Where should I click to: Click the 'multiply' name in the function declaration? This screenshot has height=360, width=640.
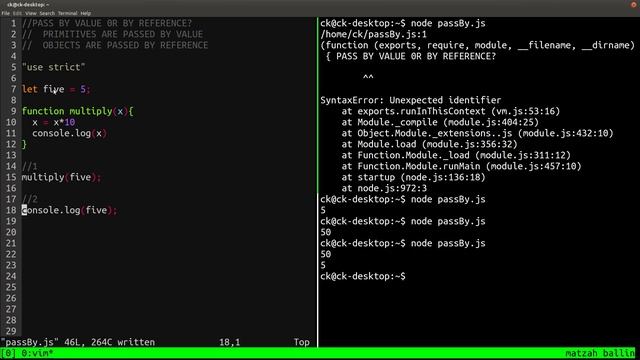click(x=91, y=111)
